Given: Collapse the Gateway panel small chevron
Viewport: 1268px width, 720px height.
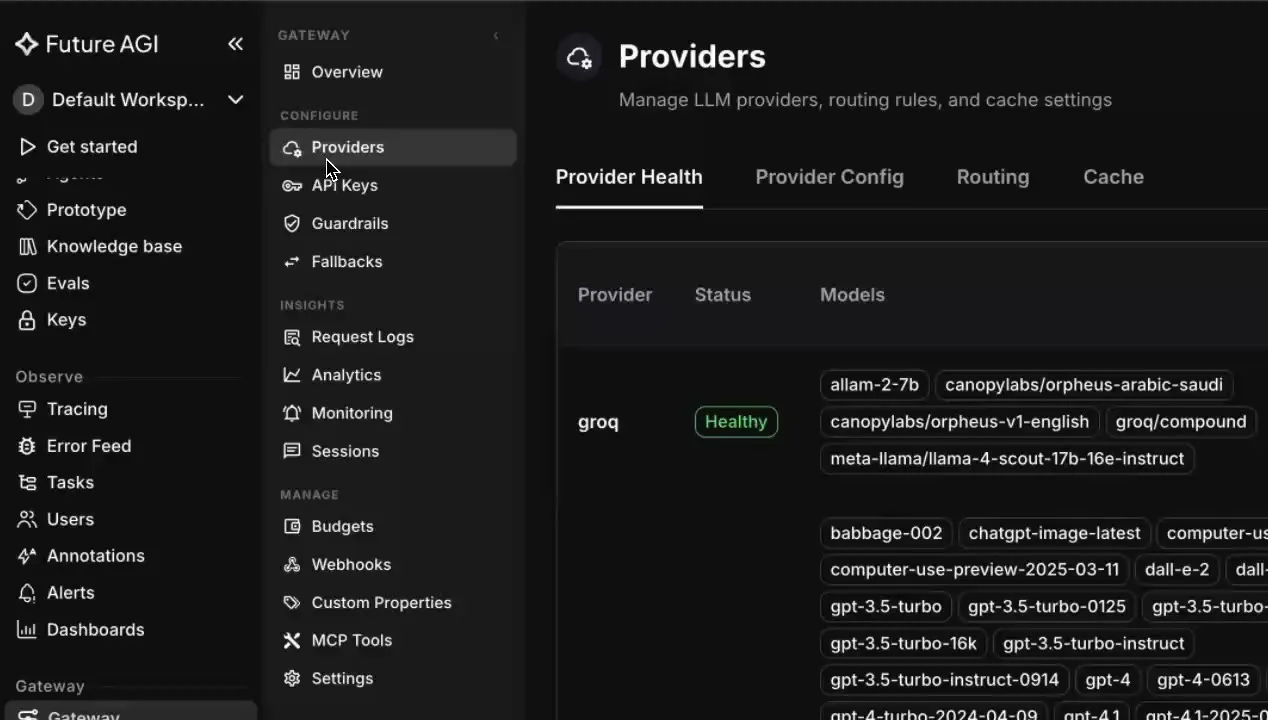Looking at the screenshot, I should (496, 36).
